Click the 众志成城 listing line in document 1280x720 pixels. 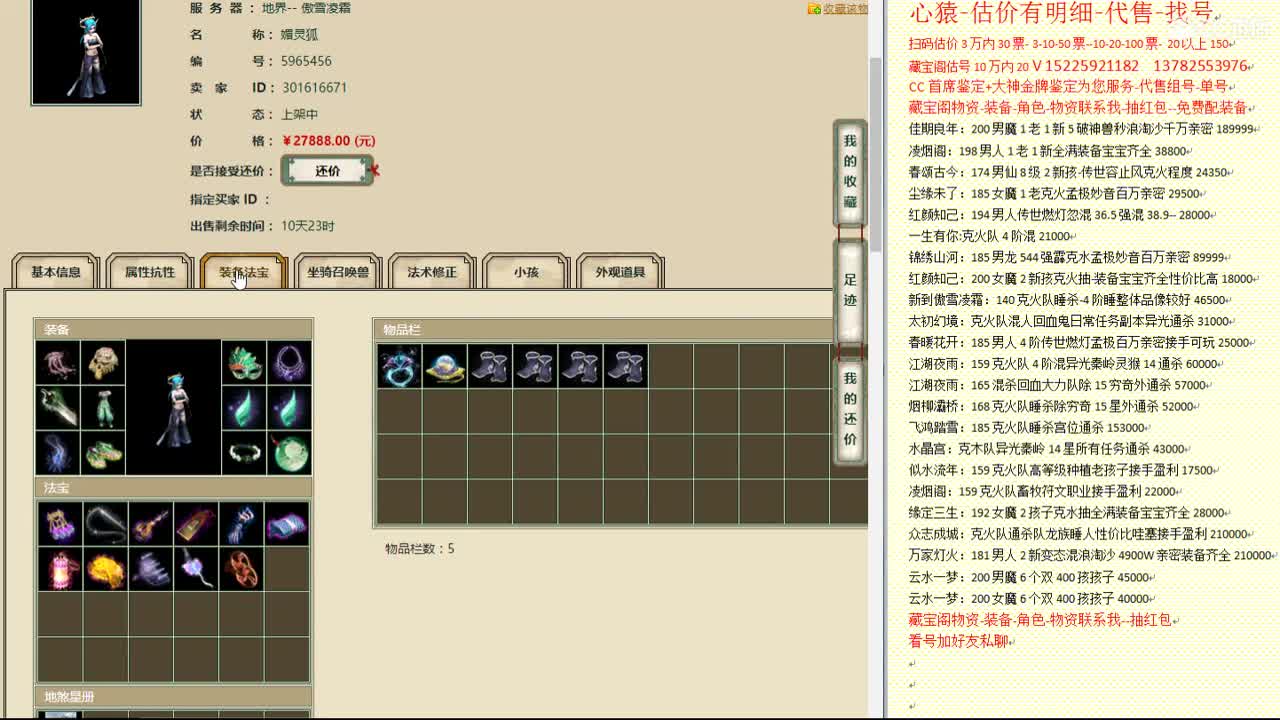(x=1081, y=535)
